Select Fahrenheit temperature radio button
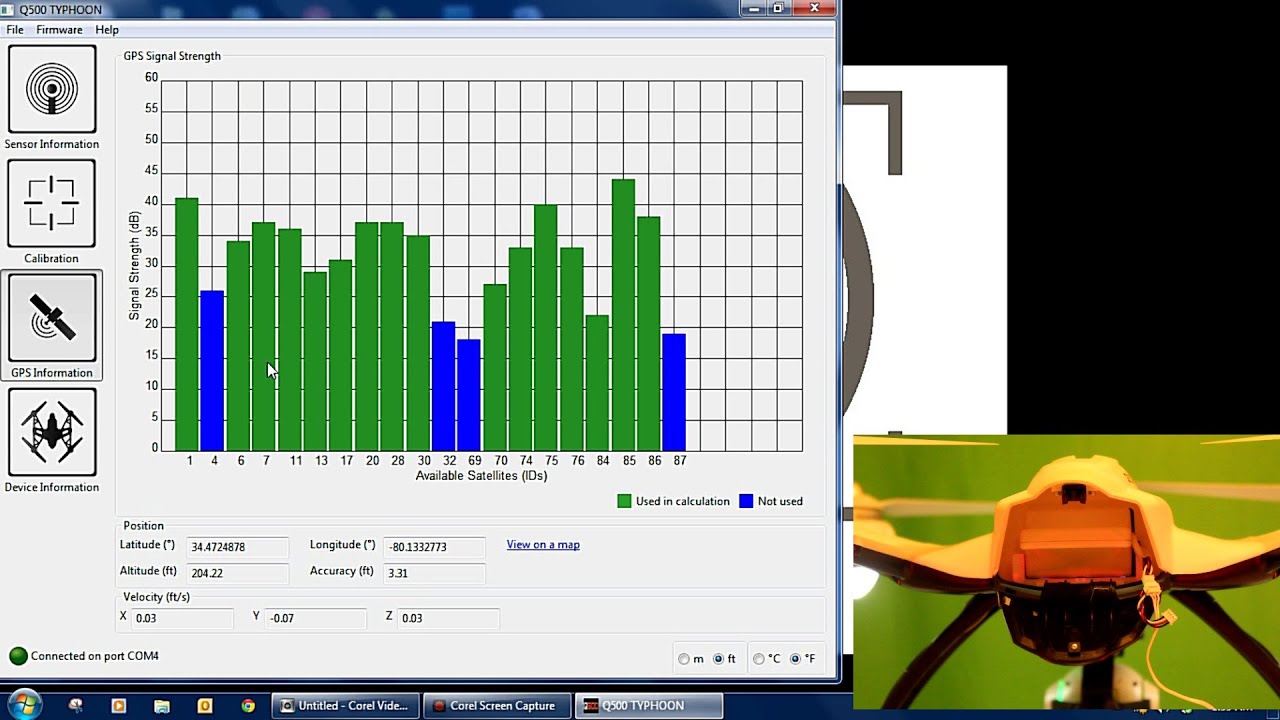The height and width of the screenshot is (720, 1280). 796,659
